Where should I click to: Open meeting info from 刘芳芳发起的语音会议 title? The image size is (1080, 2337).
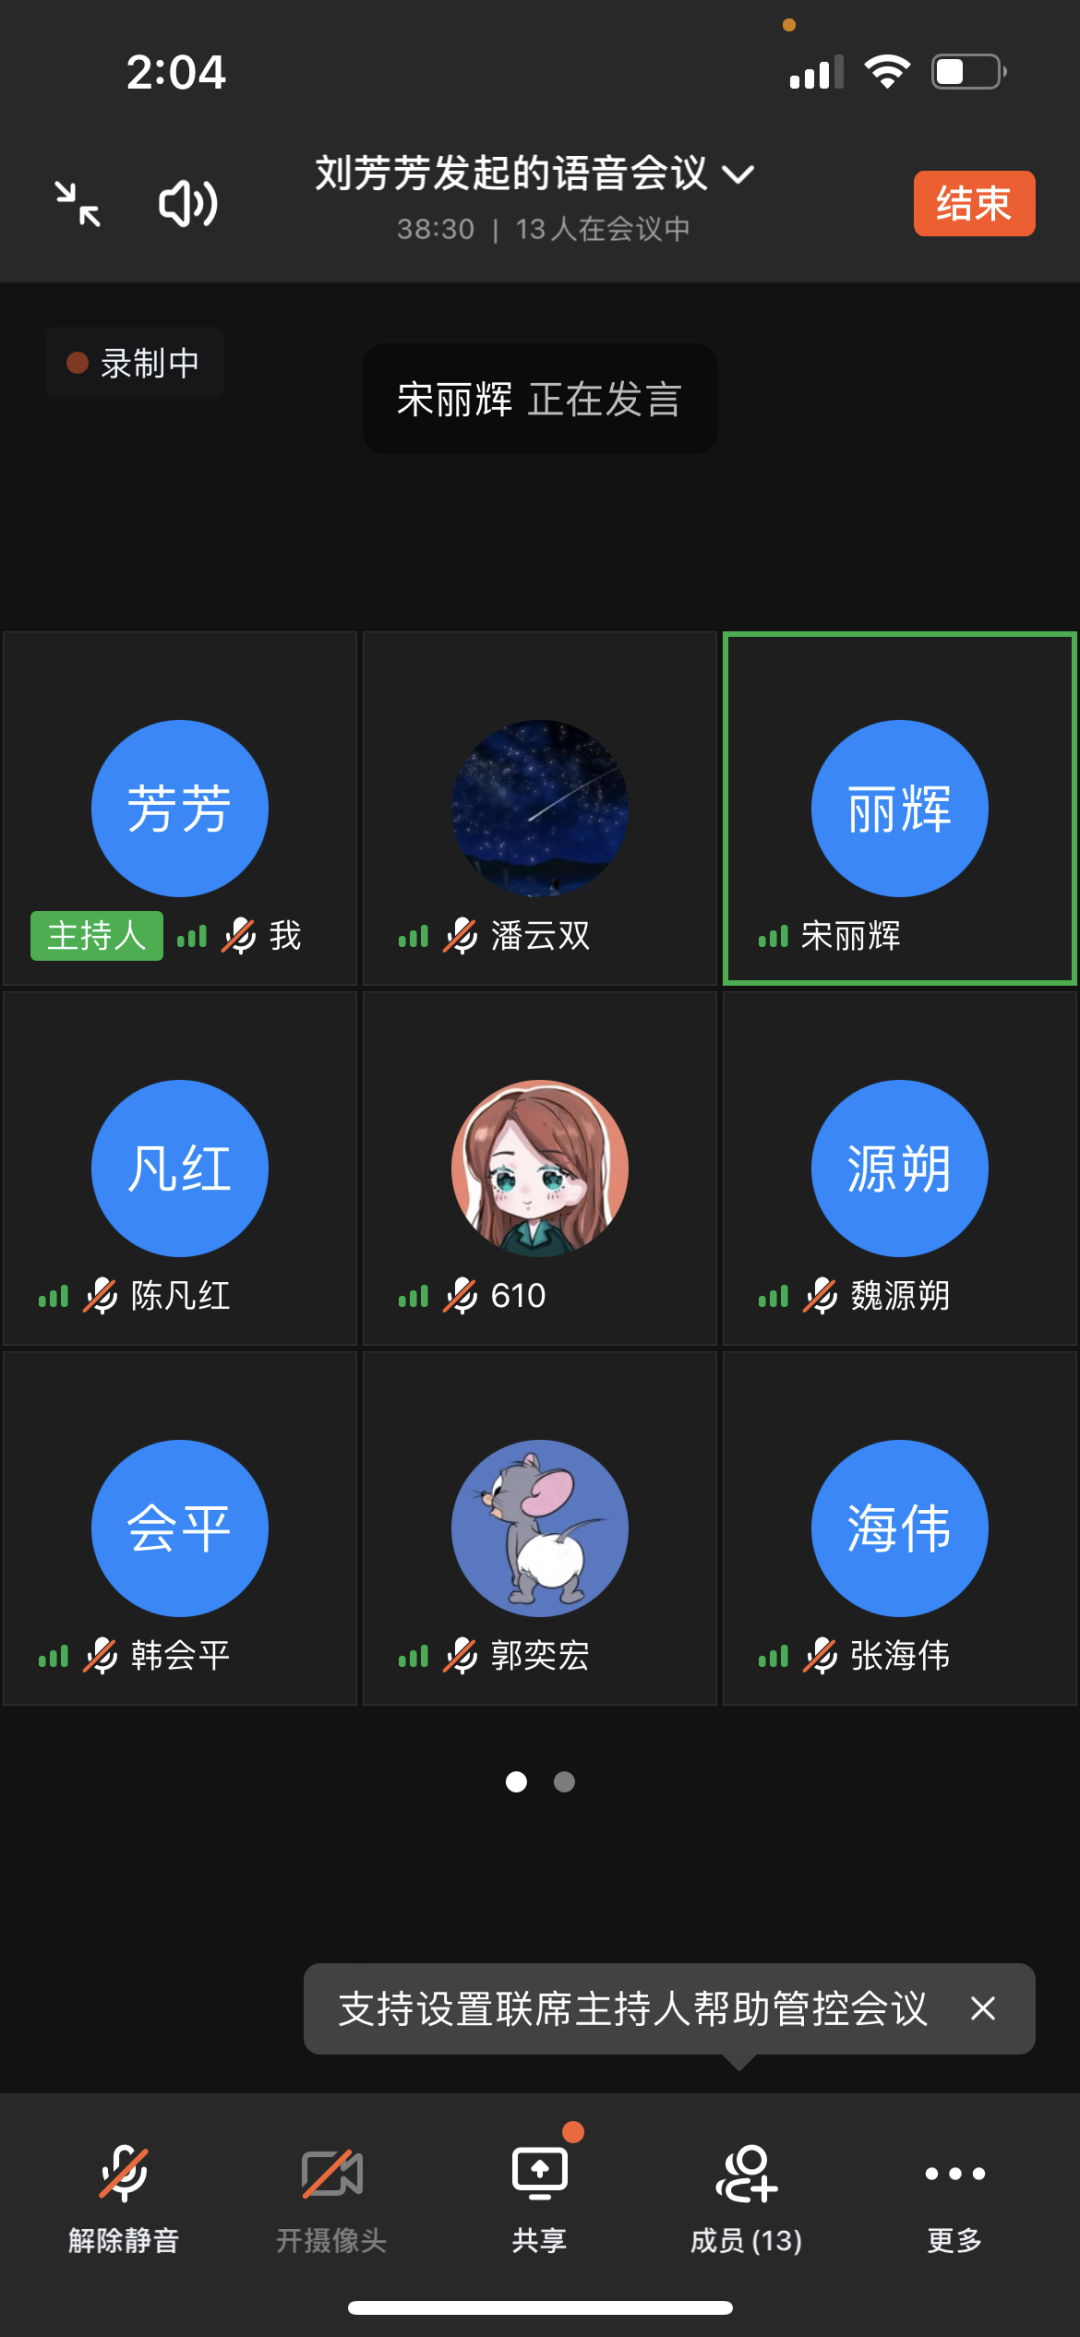pyautogui.click(x=511, y=173)
